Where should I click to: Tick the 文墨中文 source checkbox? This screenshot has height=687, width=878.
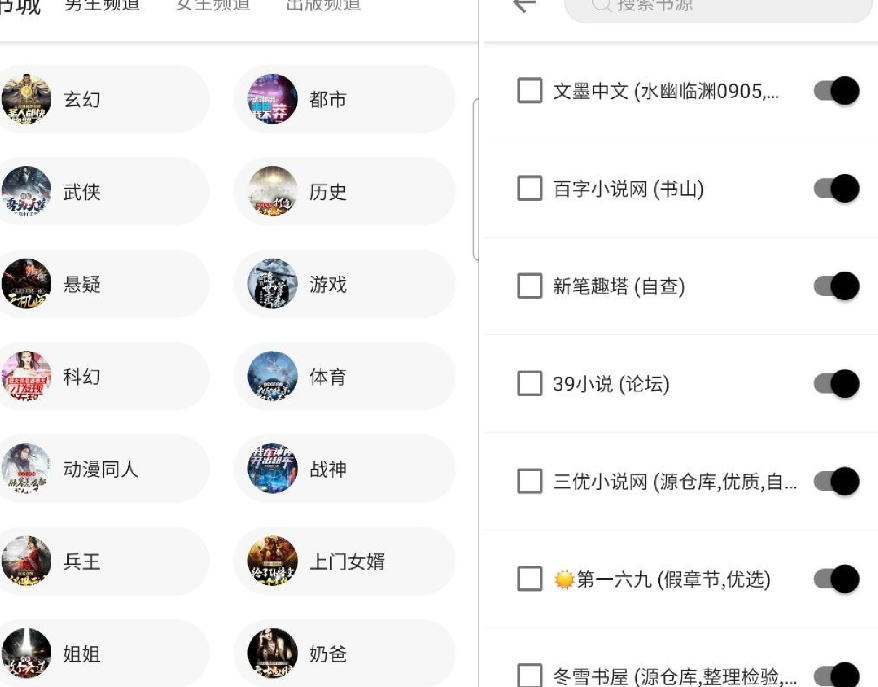tap(530, 91)
